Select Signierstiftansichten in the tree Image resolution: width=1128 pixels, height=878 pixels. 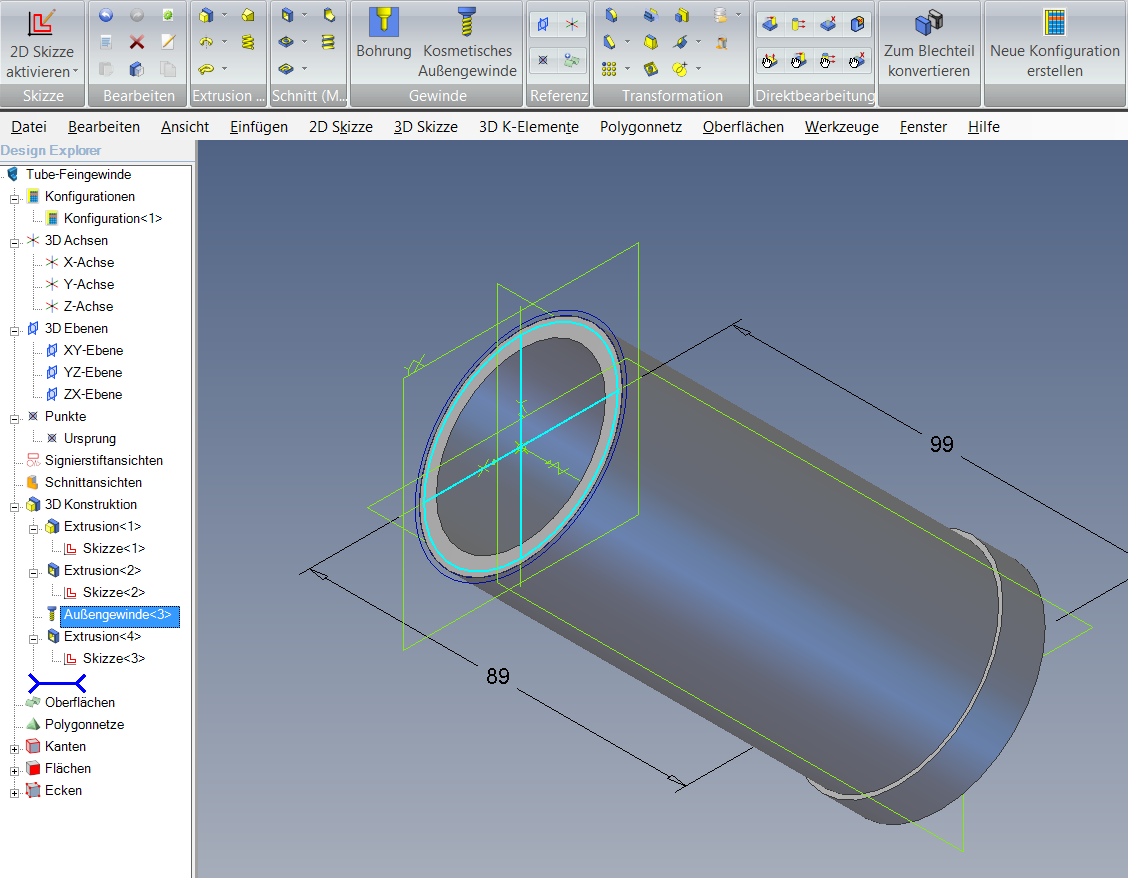coord(104,460)
